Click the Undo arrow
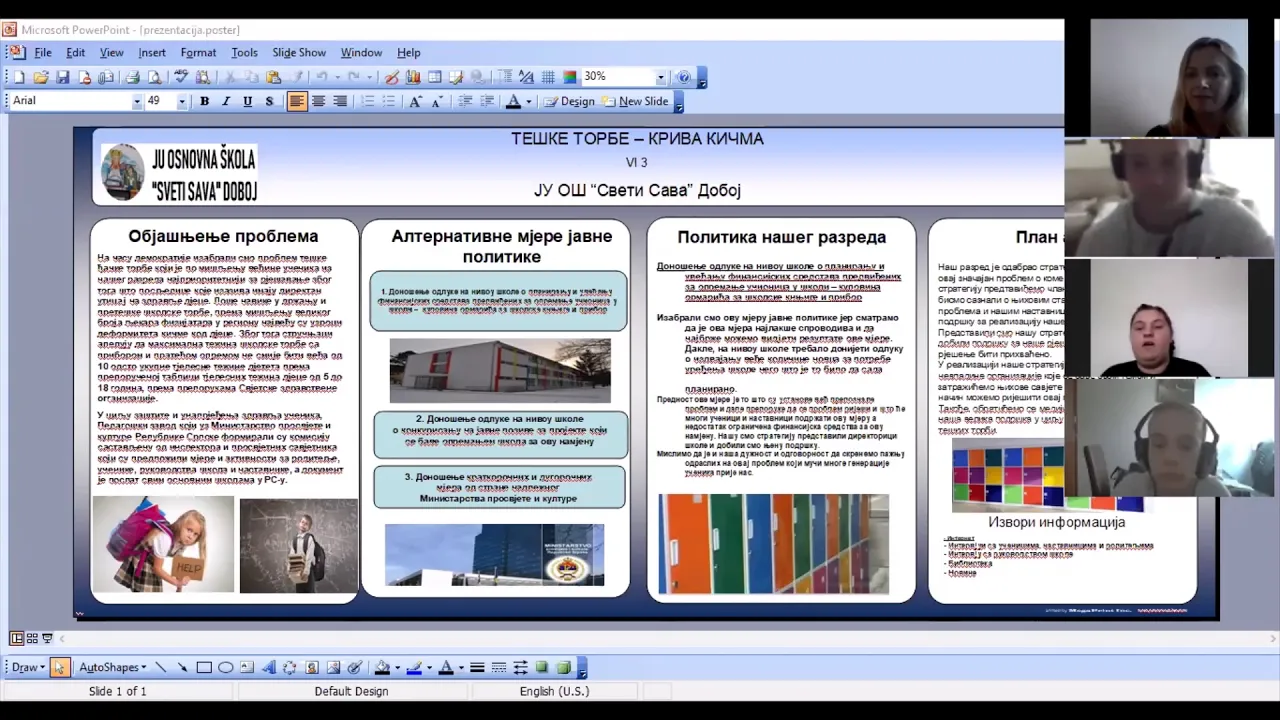The height and width of the screenshot is (720, 1280). click(322, 77)
